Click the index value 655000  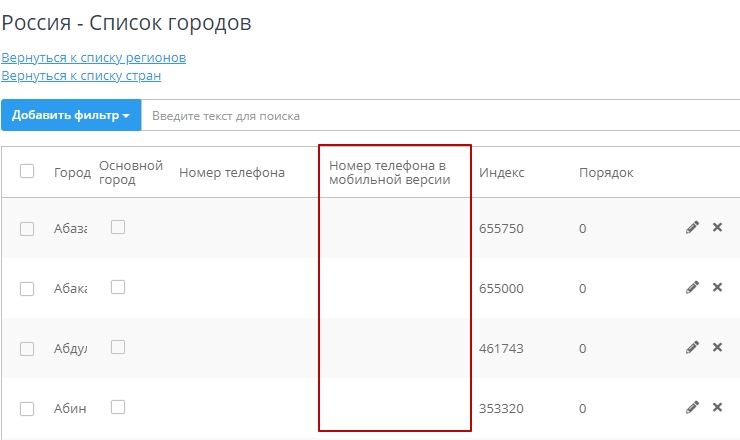[x=501, y=288]
